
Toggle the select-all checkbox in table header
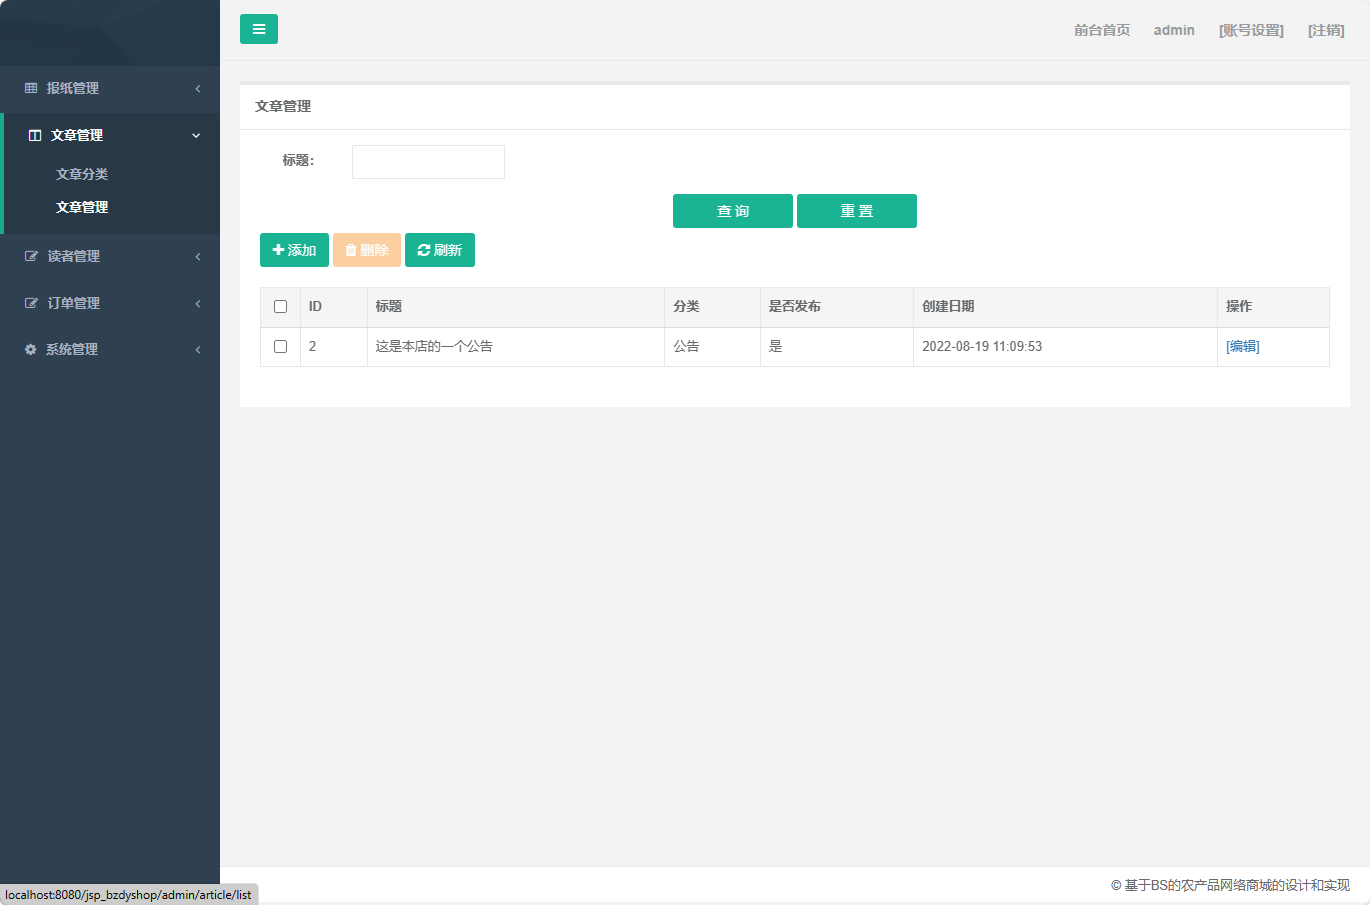tap(280, 306)
